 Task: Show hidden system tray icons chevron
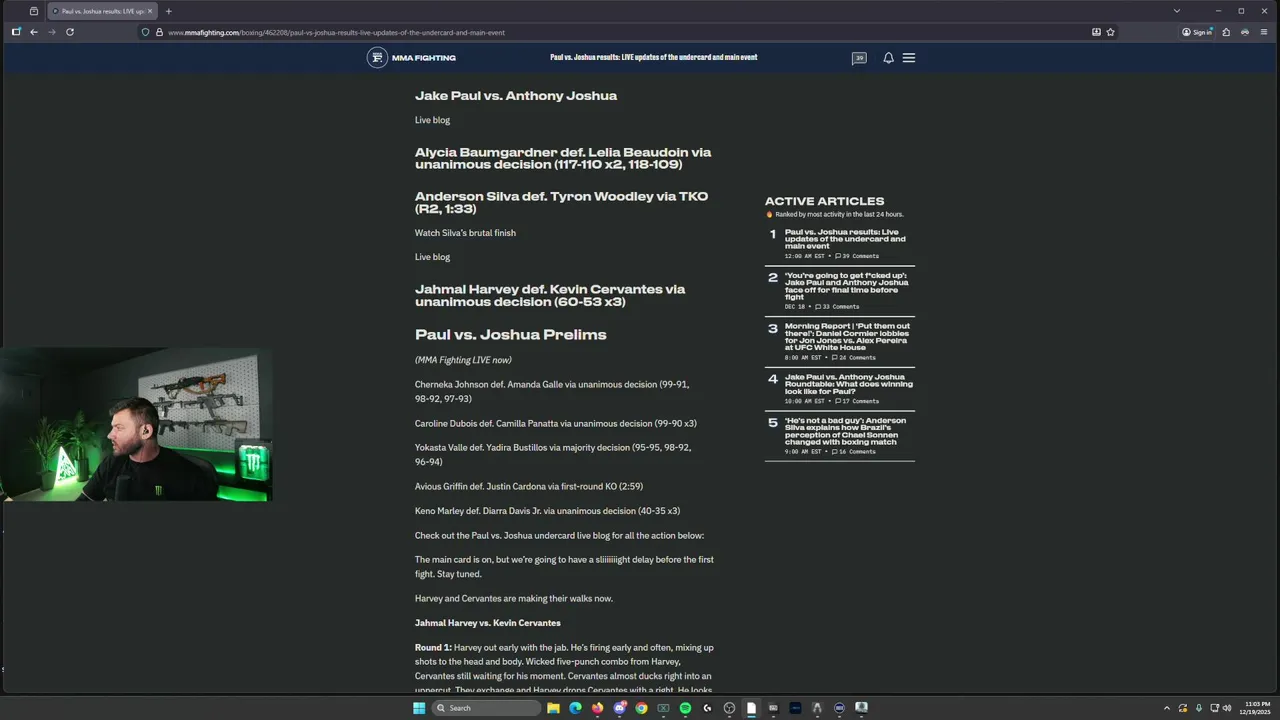pos(1167,708)
